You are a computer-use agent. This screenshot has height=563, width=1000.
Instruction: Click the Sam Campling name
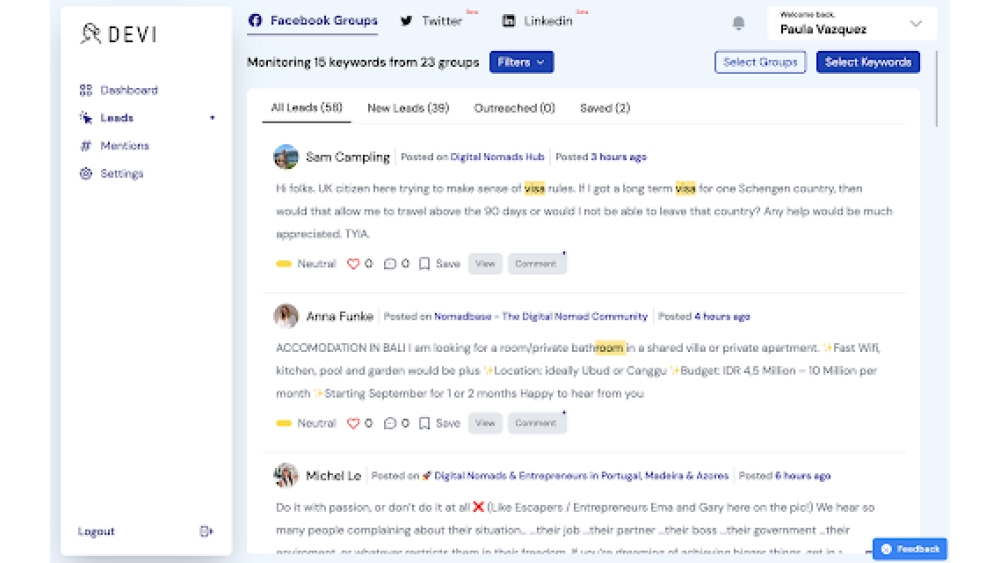348,157
